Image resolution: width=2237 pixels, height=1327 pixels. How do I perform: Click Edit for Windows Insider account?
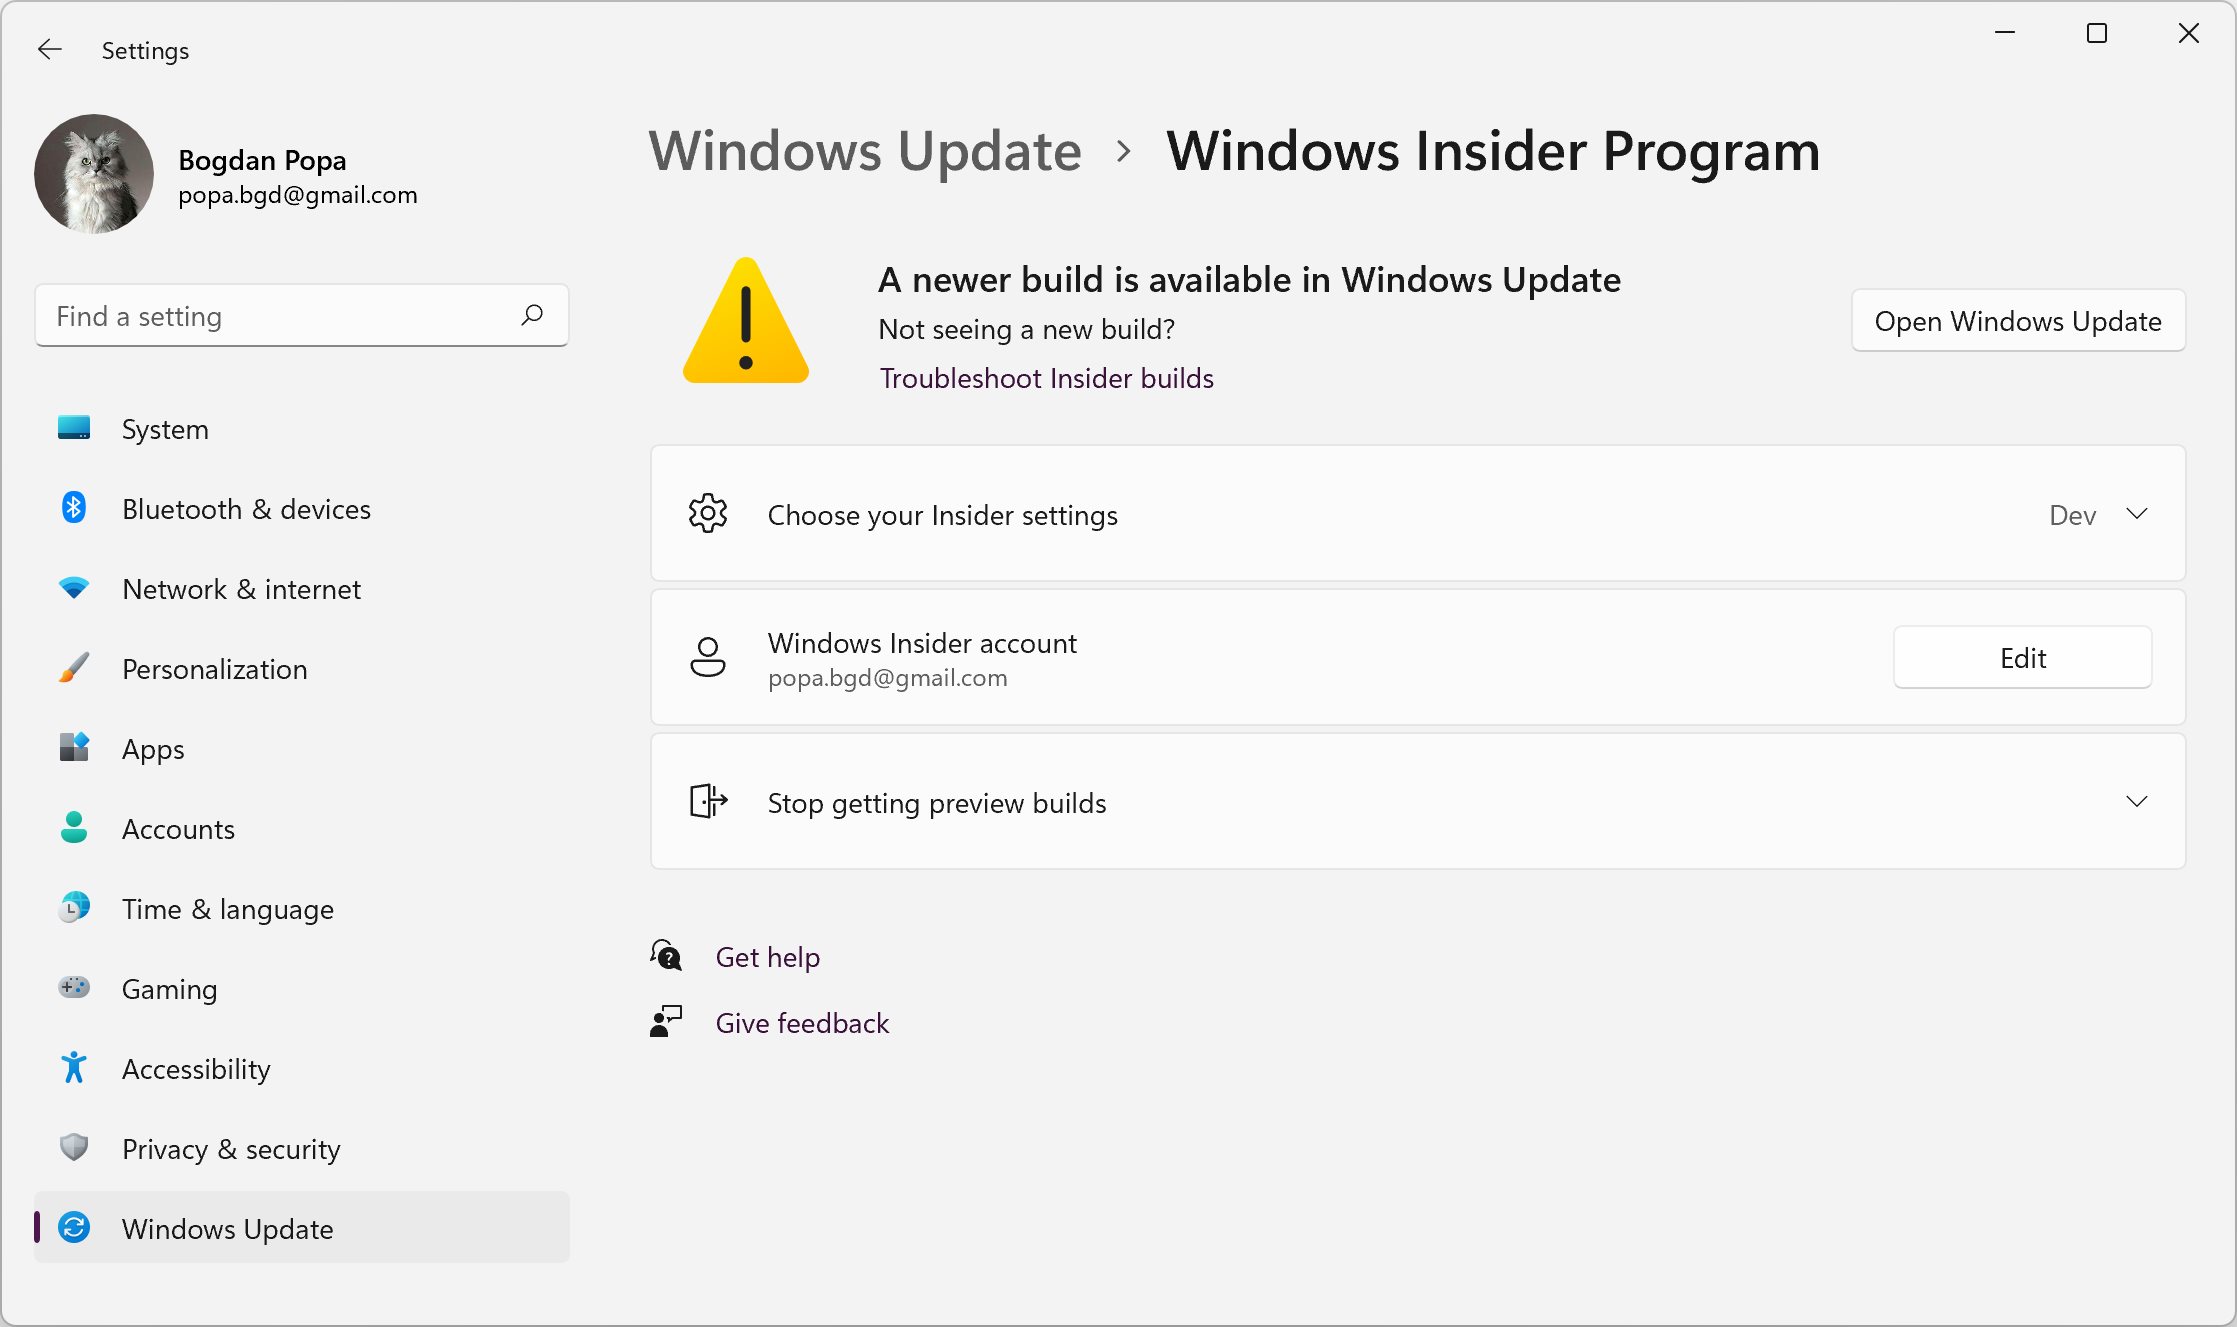click(x=2022, y=658)
